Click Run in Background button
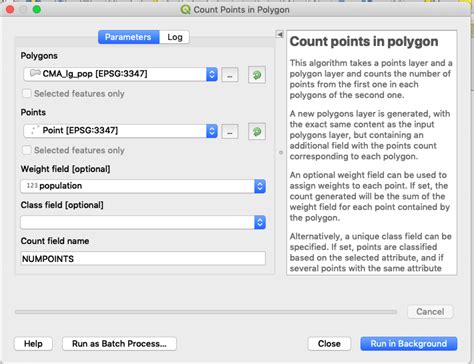Viewport: 474px width, 364px height. (x=409, y=344)
